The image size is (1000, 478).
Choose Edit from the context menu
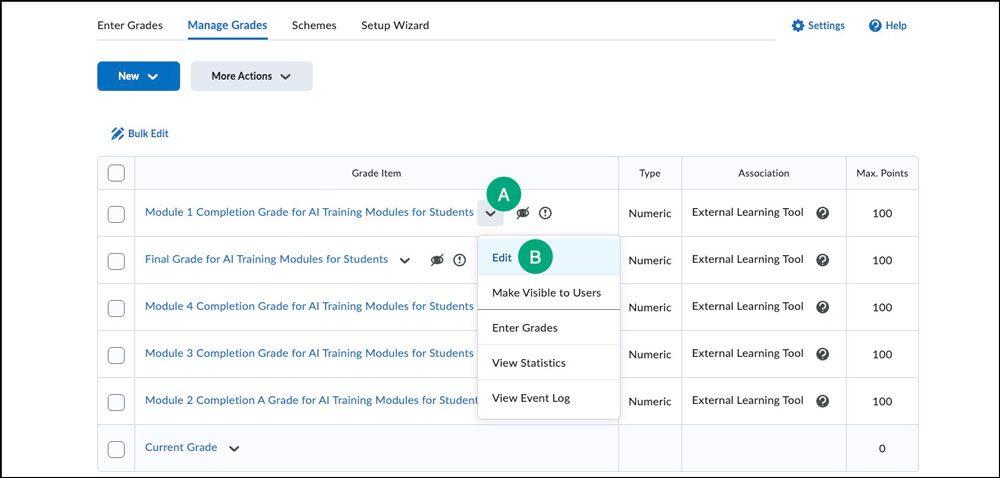[x=548, y=257]
